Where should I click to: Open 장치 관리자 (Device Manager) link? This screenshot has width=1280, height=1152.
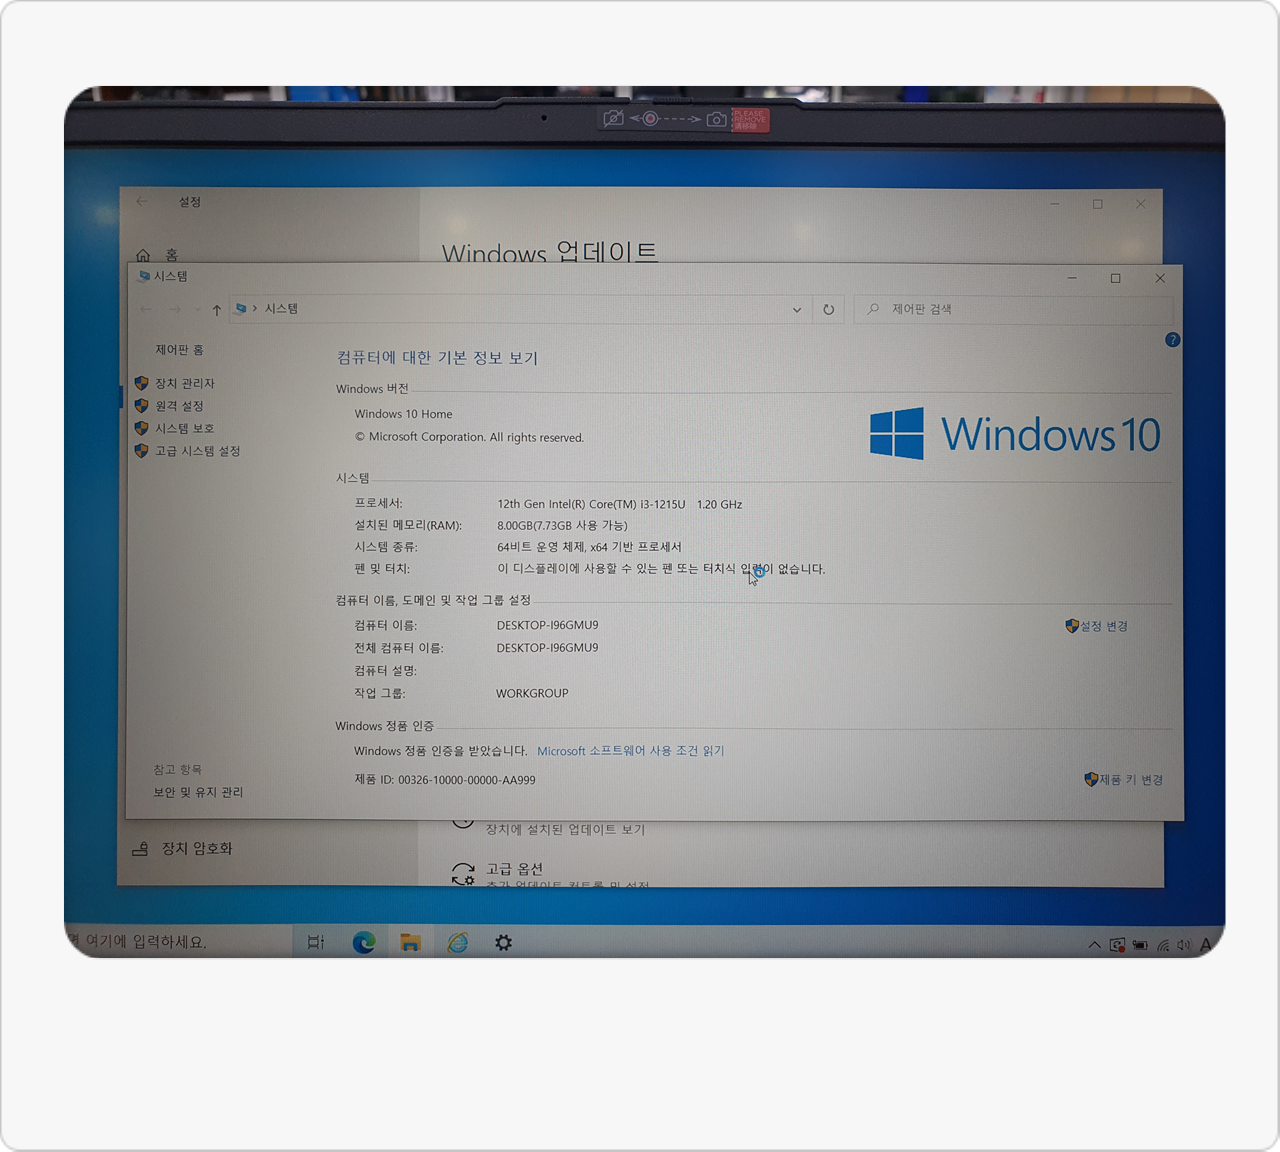pyautogui.click(x=185, y=383)
